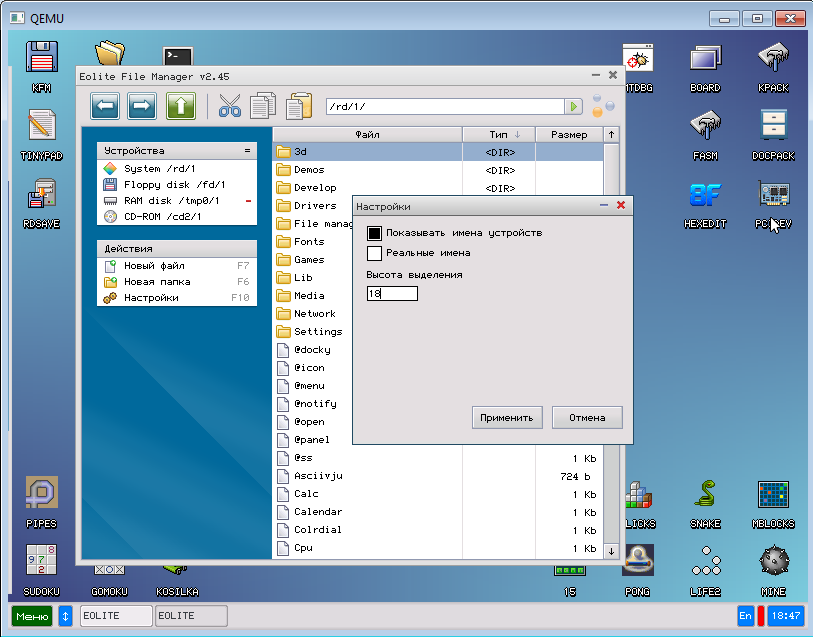Disable the show device names checkbox
813x637 pixels.
(x=375, y=233)
